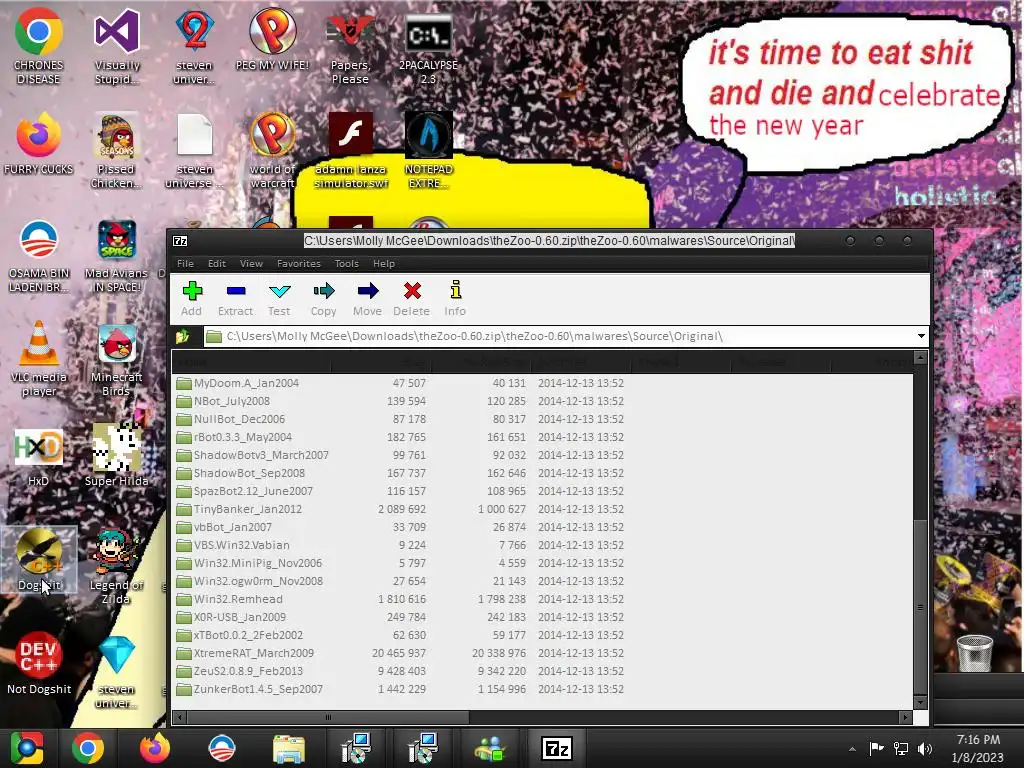
Task: Select the ShadowBotv3_March2007 folder
Action: click(x=252, y=455)
